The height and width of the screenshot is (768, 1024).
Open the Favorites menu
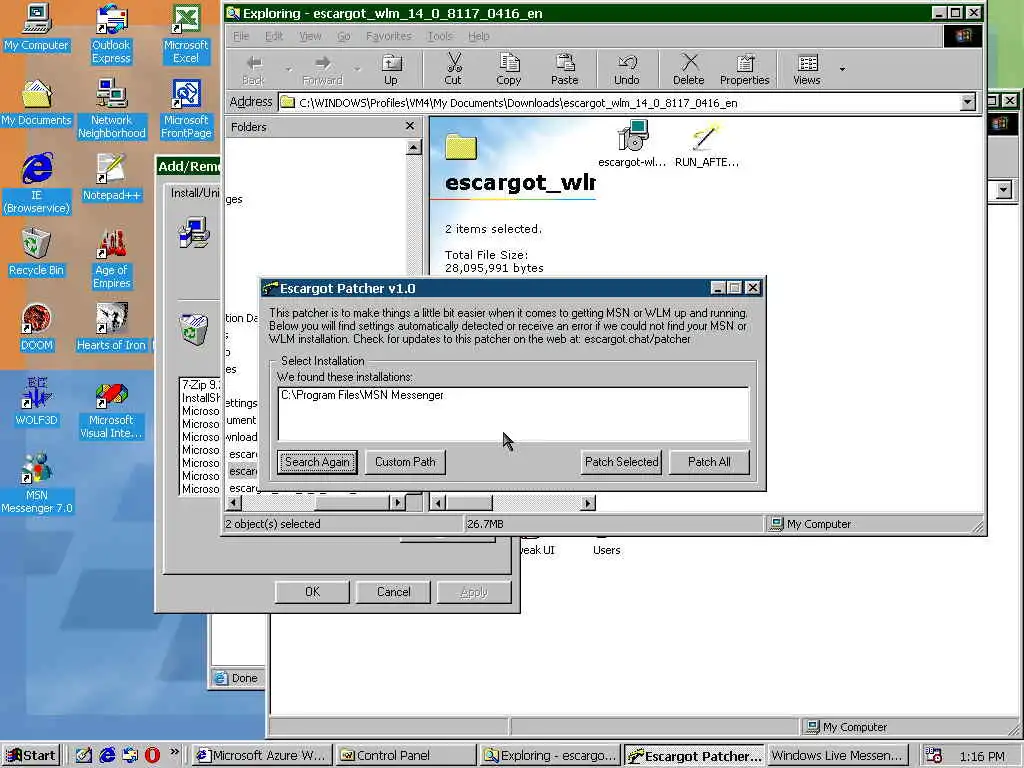pos(389,36)
